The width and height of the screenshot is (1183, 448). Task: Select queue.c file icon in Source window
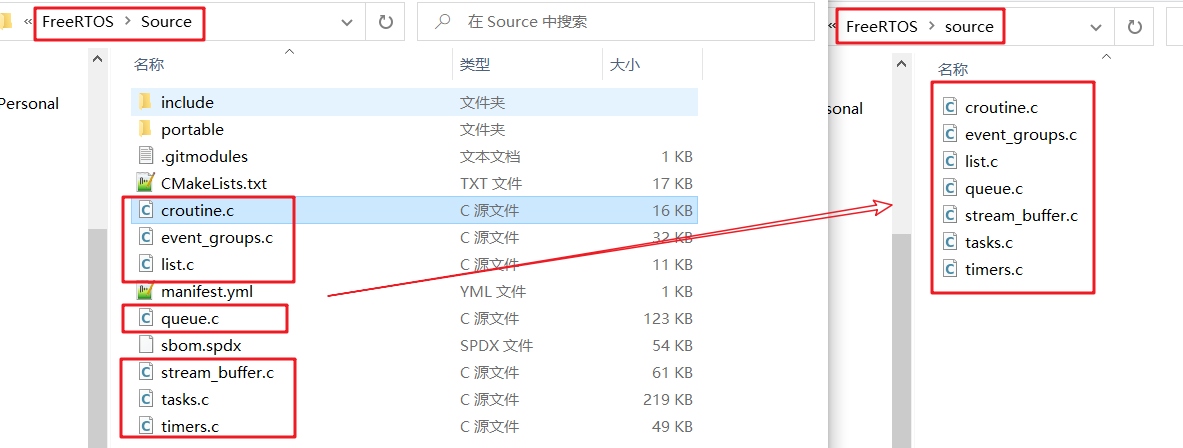point(146,318)
